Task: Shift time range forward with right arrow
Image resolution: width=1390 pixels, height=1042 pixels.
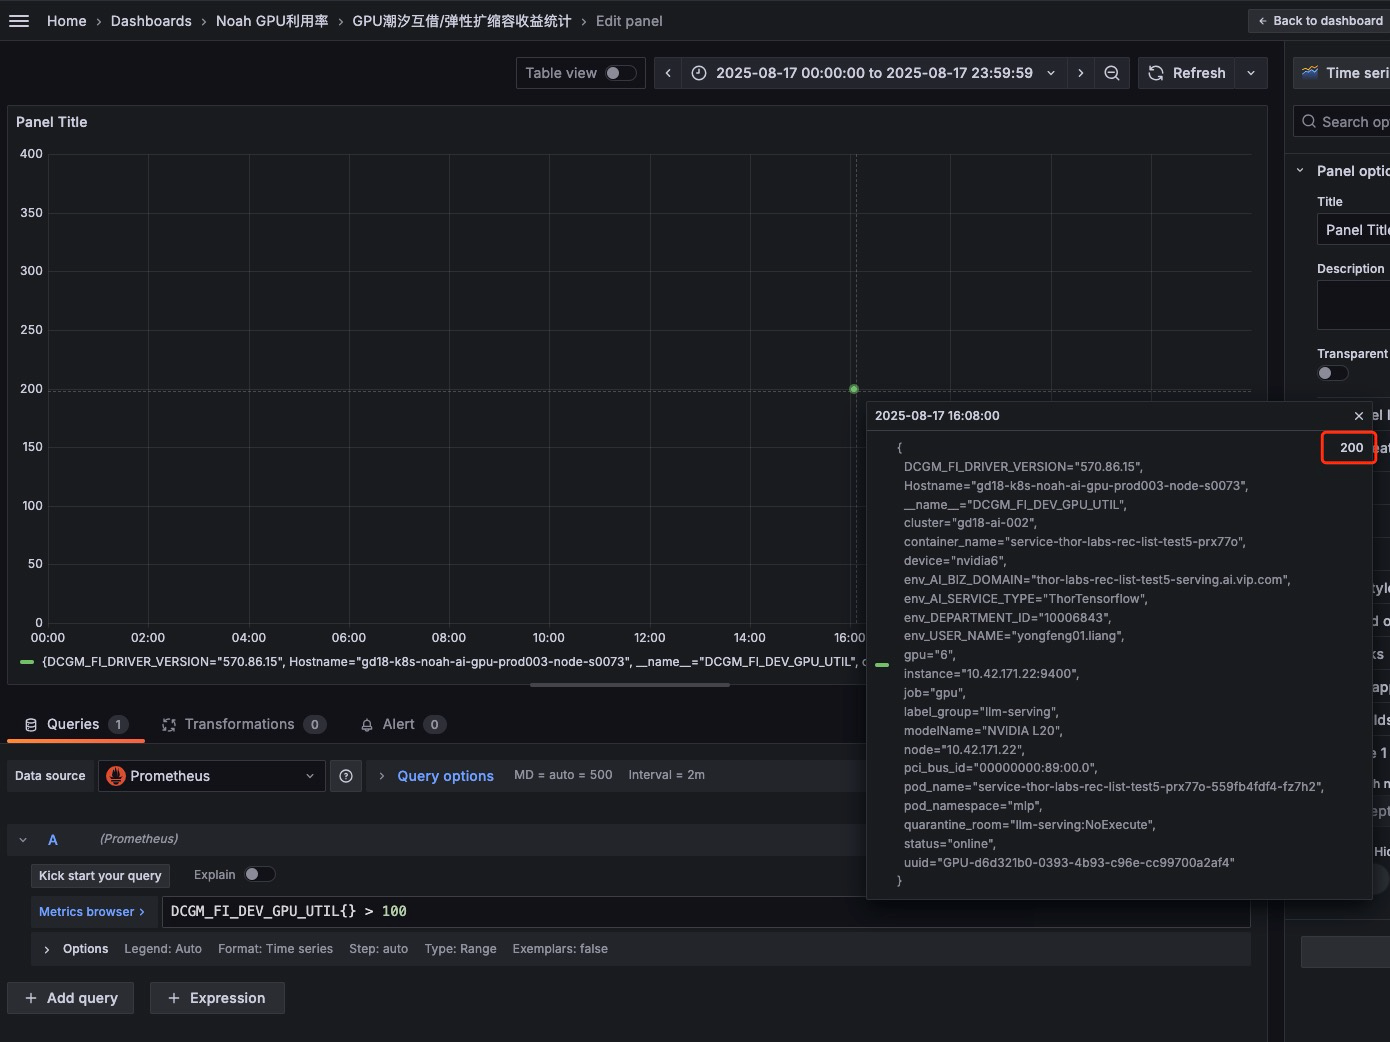Action: [x=1080, y=73]
